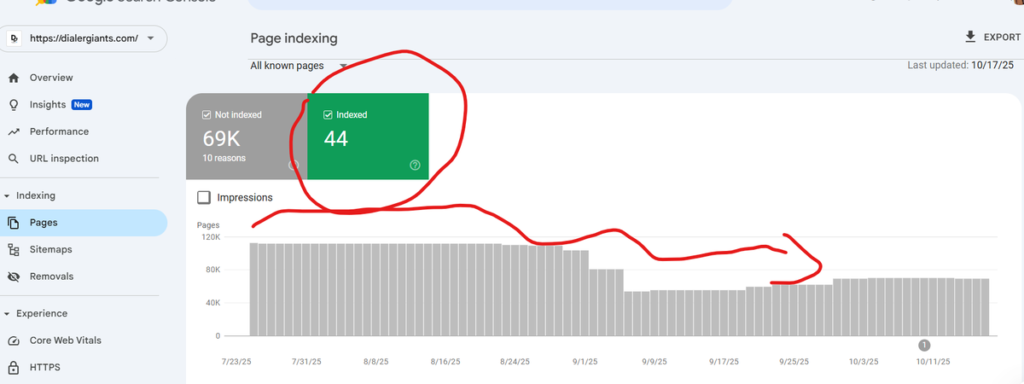Click the chart annotation marker 1

[x=924, y=345]
